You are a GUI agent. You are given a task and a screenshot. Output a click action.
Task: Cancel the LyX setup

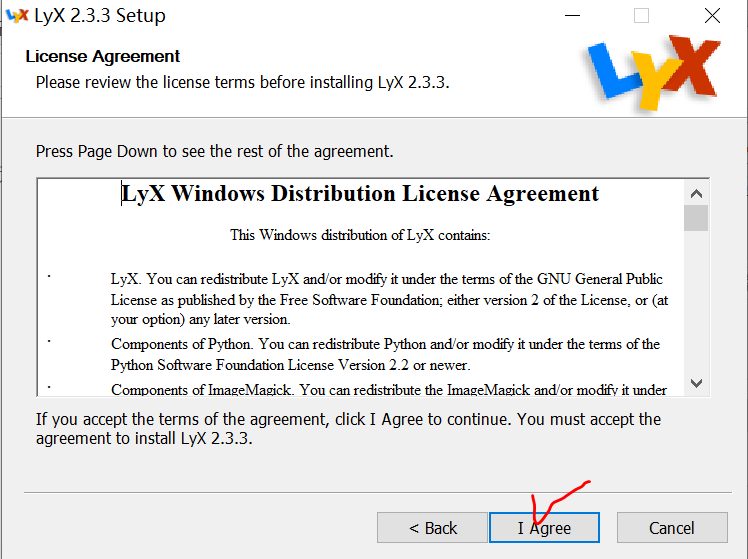tap(672, 528)
